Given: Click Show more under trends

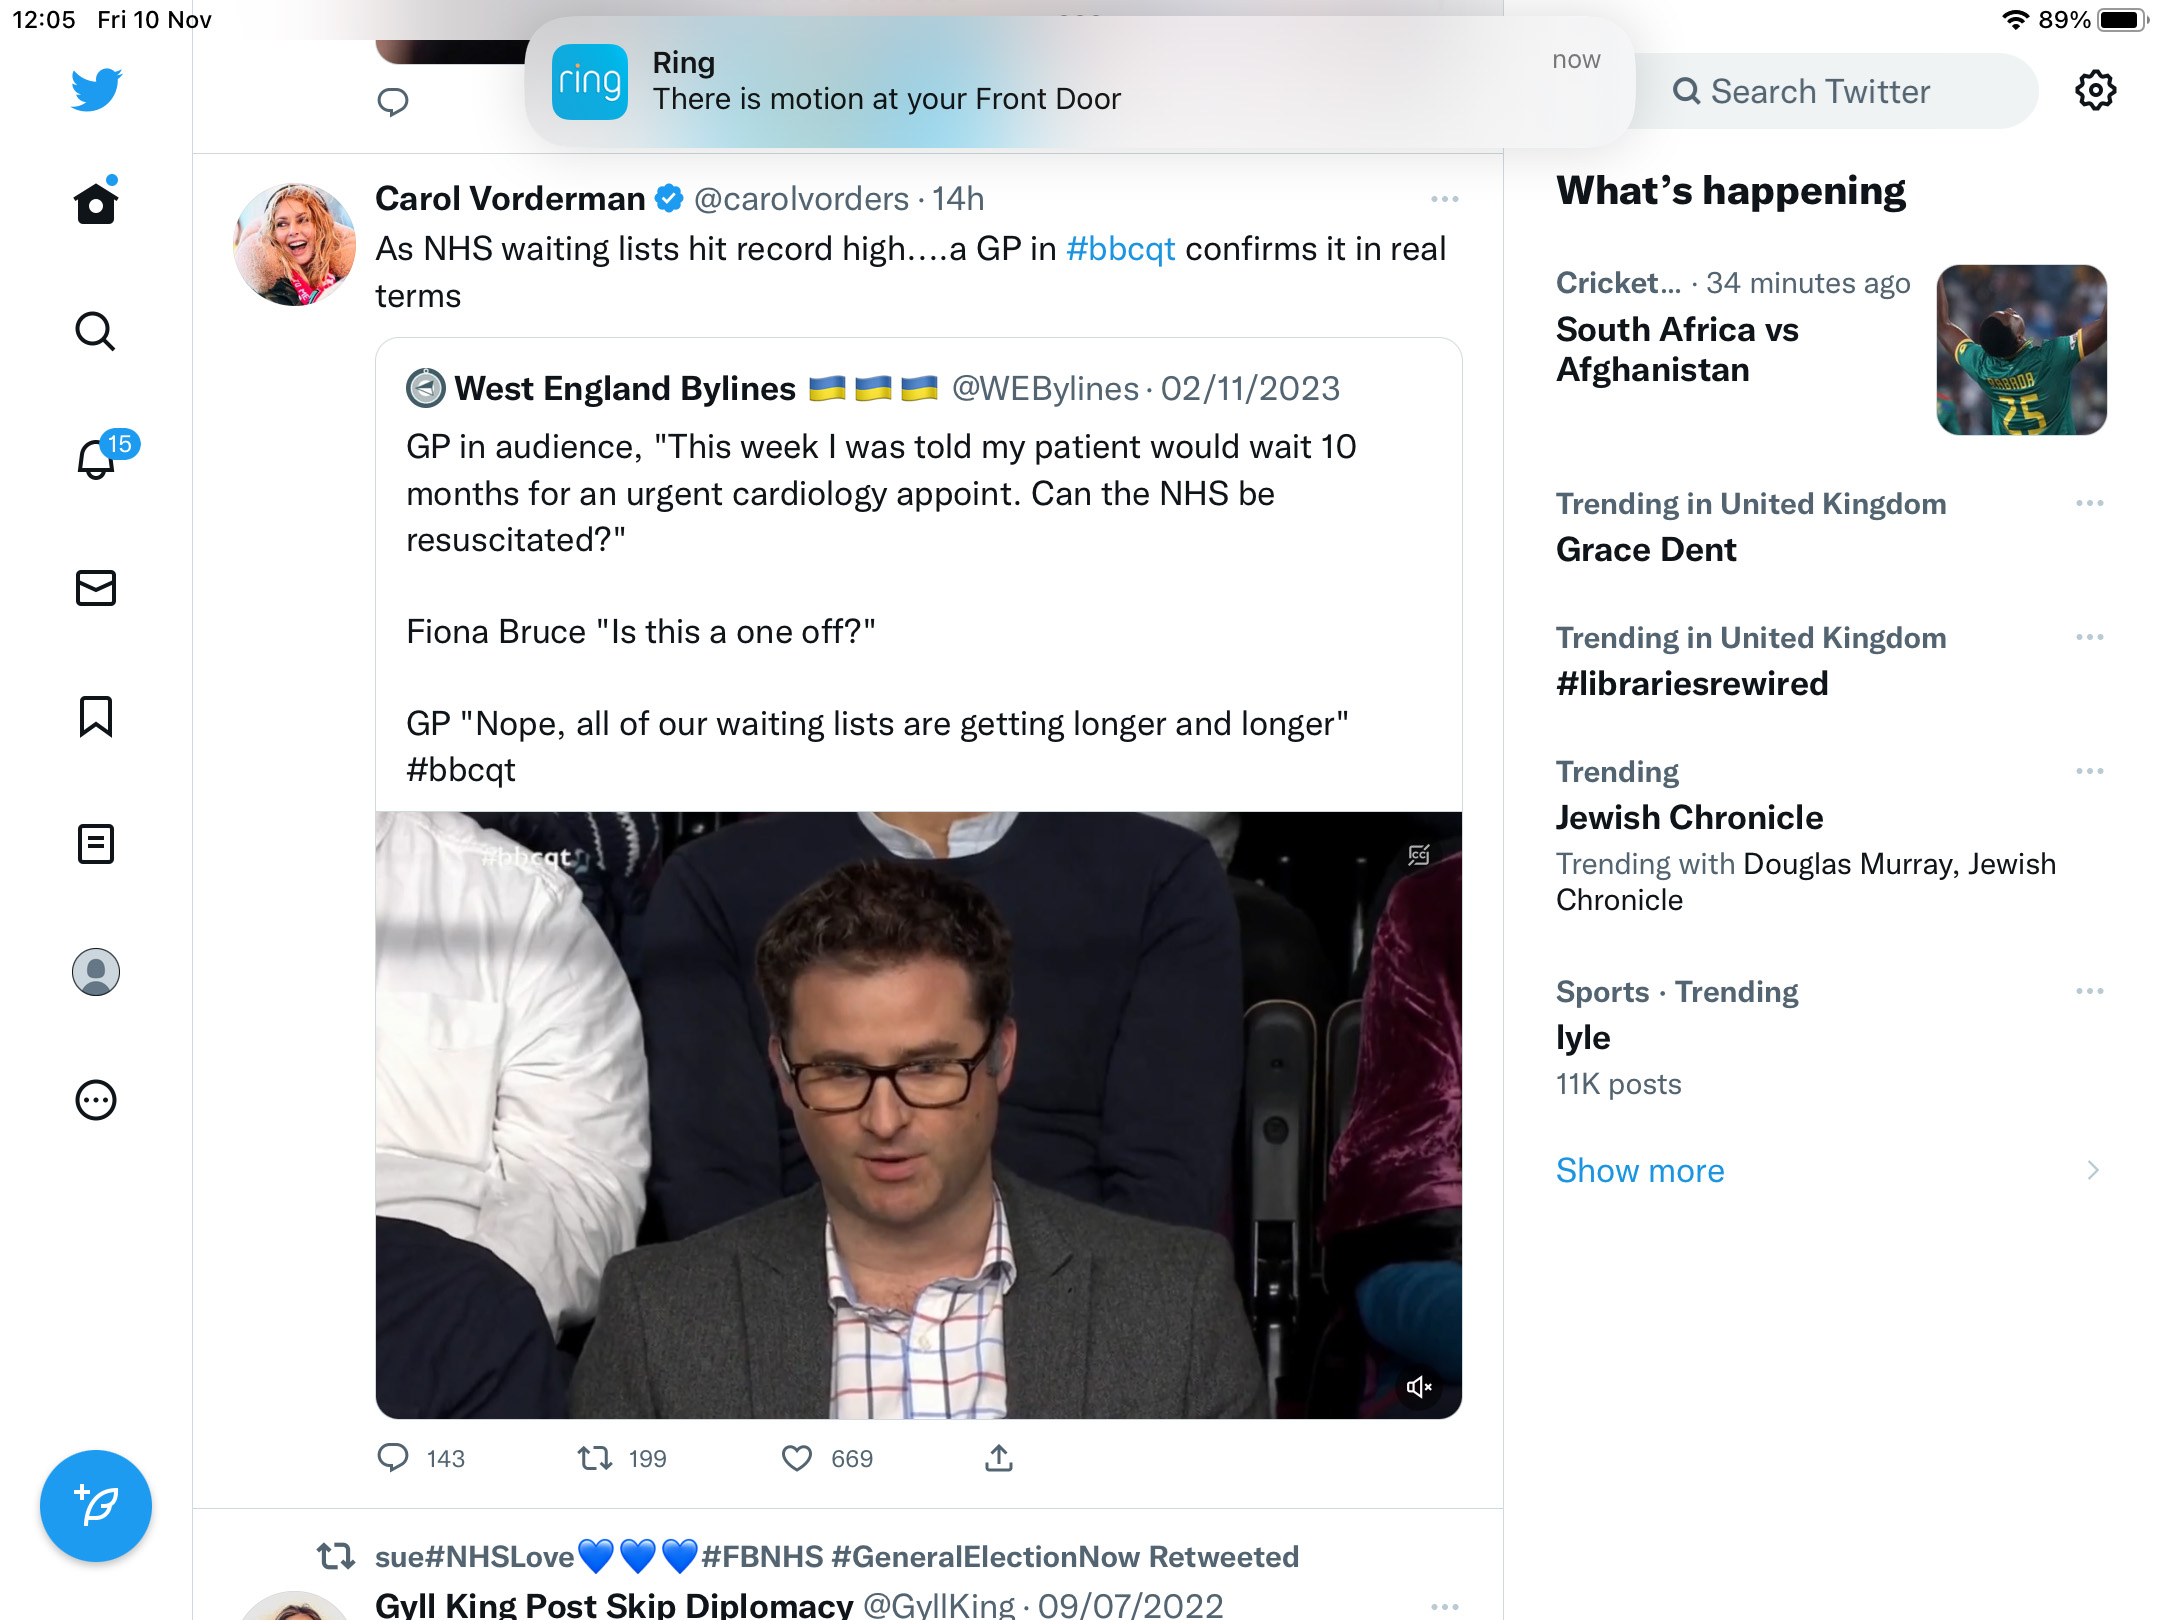Looking at the screenshot, I should 1640,1170.
